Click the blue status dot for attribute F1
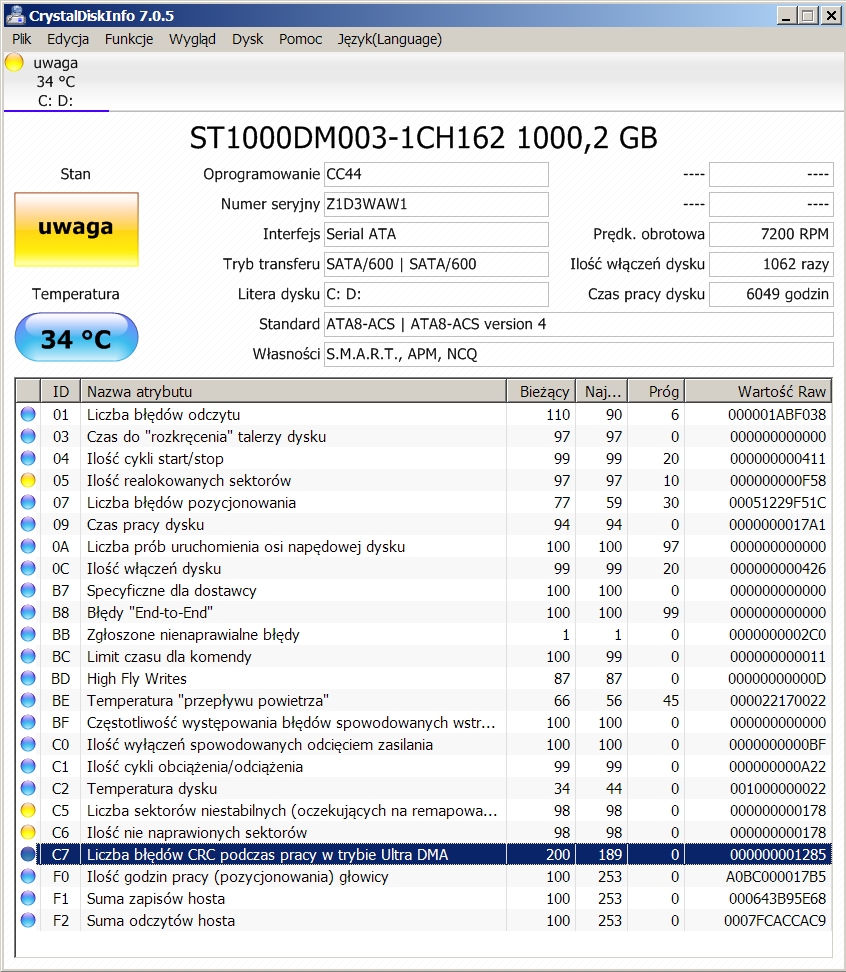Viewport: 846px width, 972px height. point(28,898)
